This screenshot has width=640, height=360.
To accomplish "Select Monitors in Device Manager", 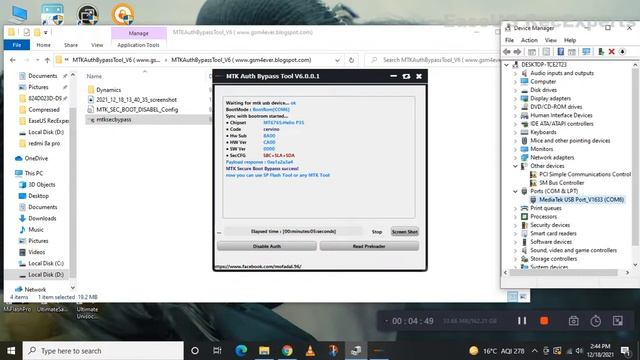I will click(542, 149).
